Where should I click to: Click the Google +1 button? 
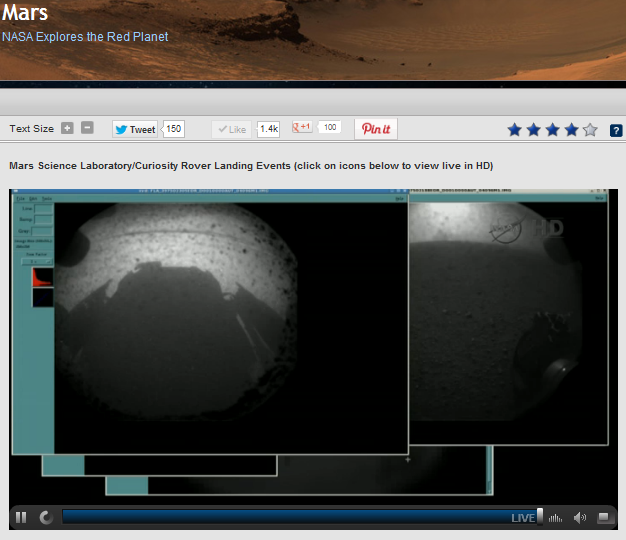click(x=302, y=128)
